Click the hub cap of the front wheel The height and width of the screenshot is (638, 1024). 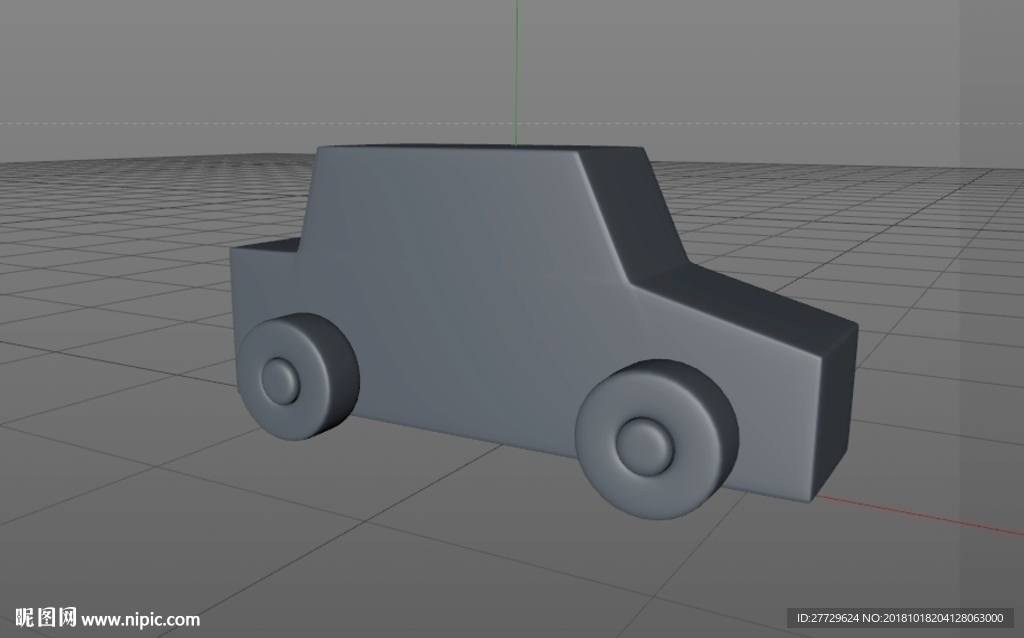(x=645, y=447)
